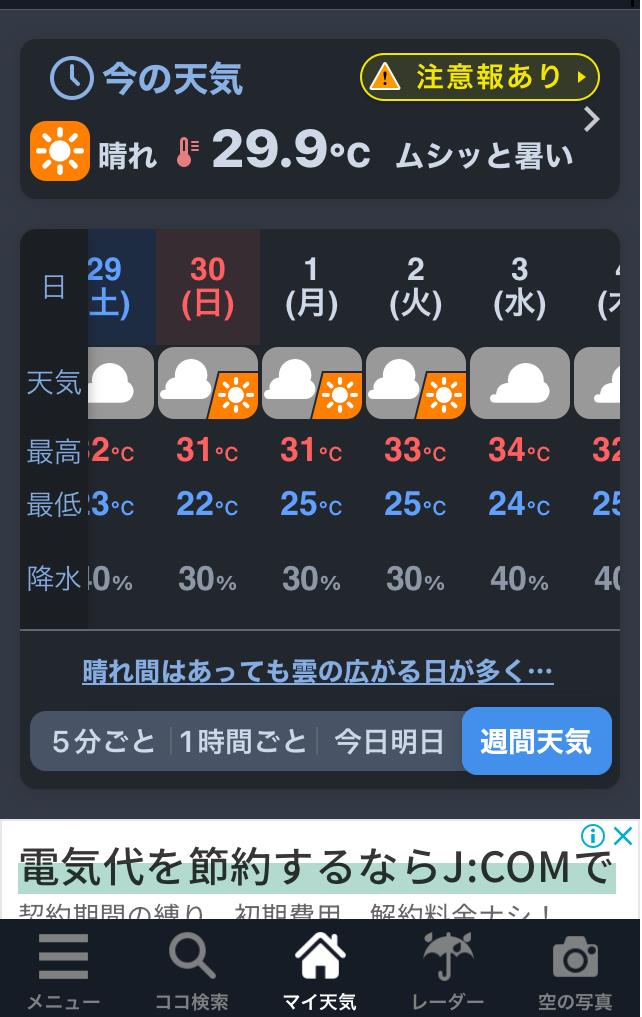Viewport: 642px width, 1017px height.
Task: Tap the thermometer icon next to 29.9°C
Action: (187, 152)
